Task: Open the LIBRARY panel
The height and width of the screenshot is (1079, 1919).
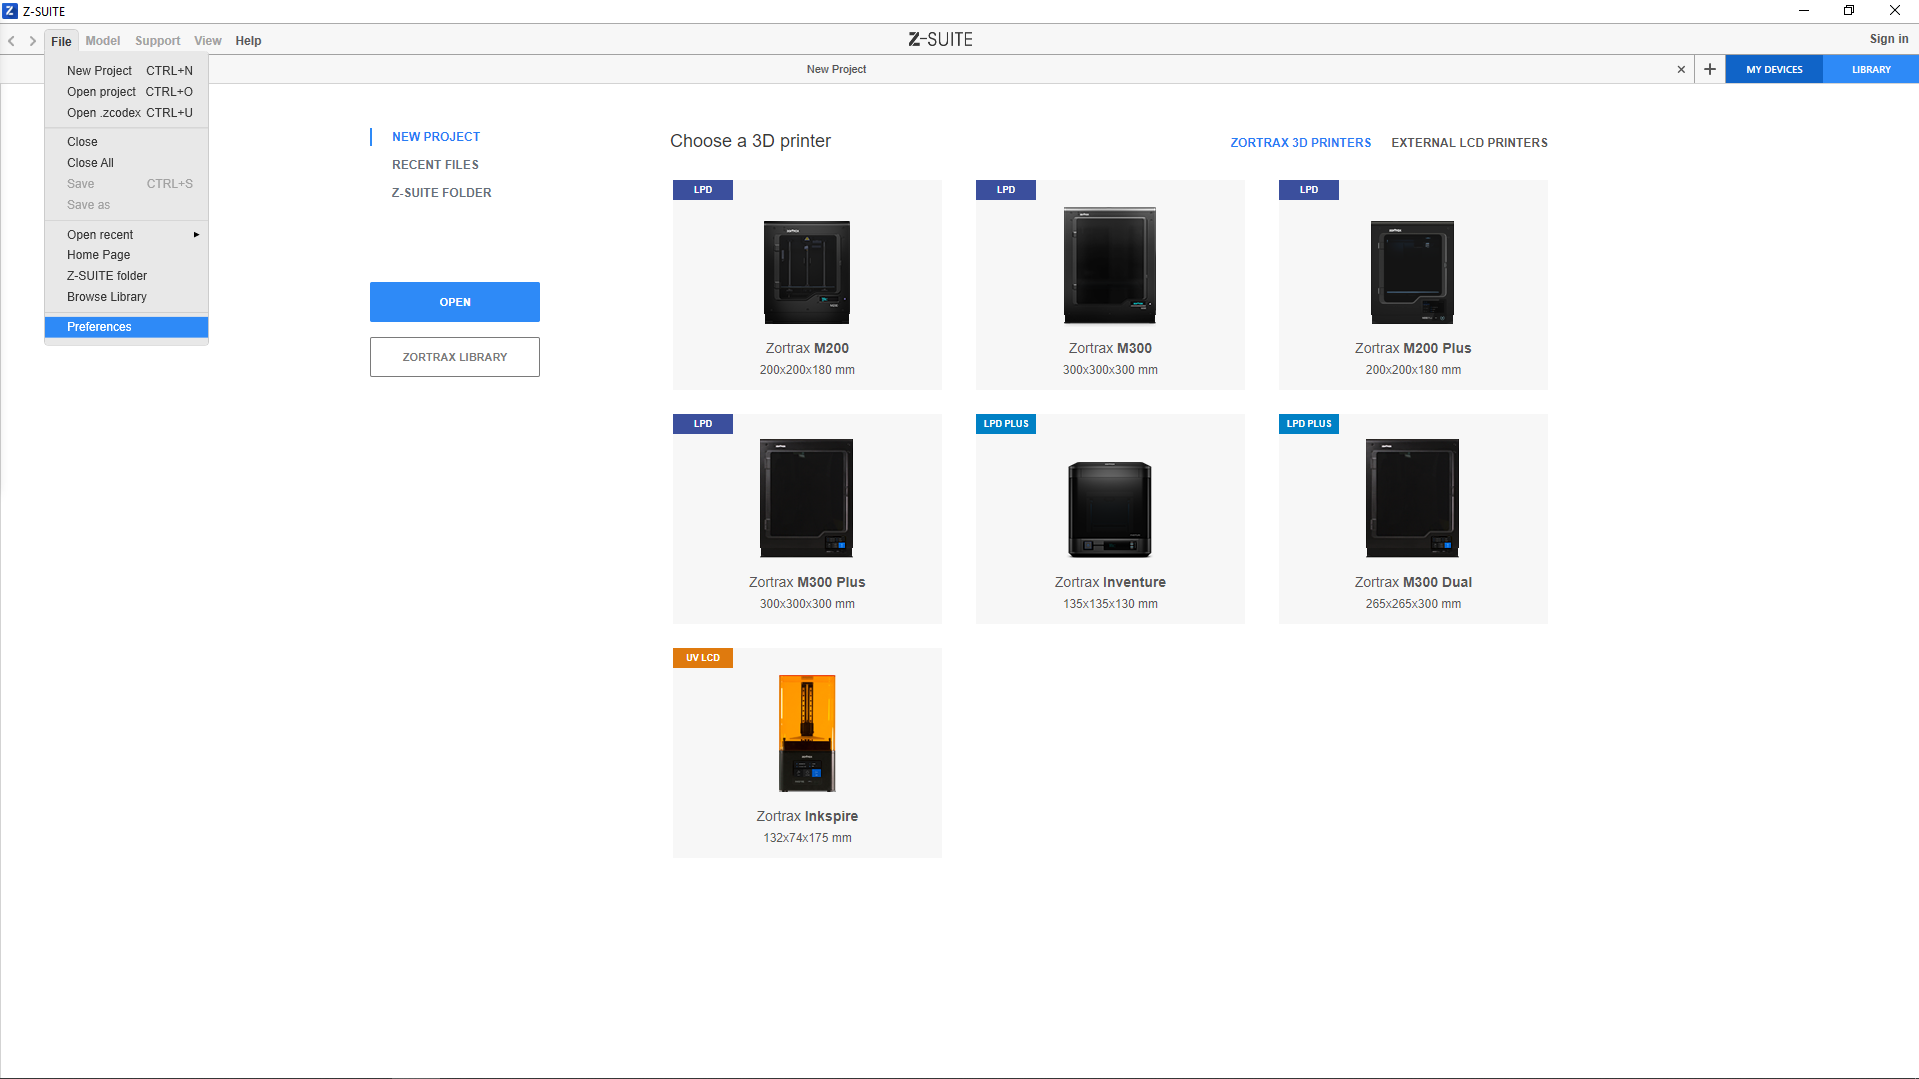Action: coord(1871,69)
